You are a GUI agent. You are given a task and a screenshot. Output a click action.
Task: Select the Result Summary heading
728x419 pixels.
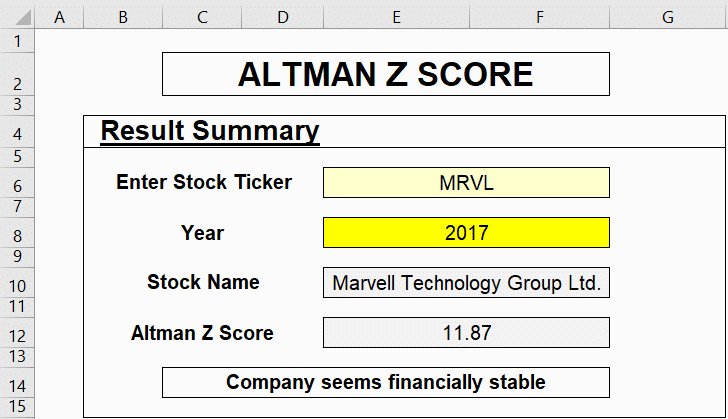(x=210, y=131)
